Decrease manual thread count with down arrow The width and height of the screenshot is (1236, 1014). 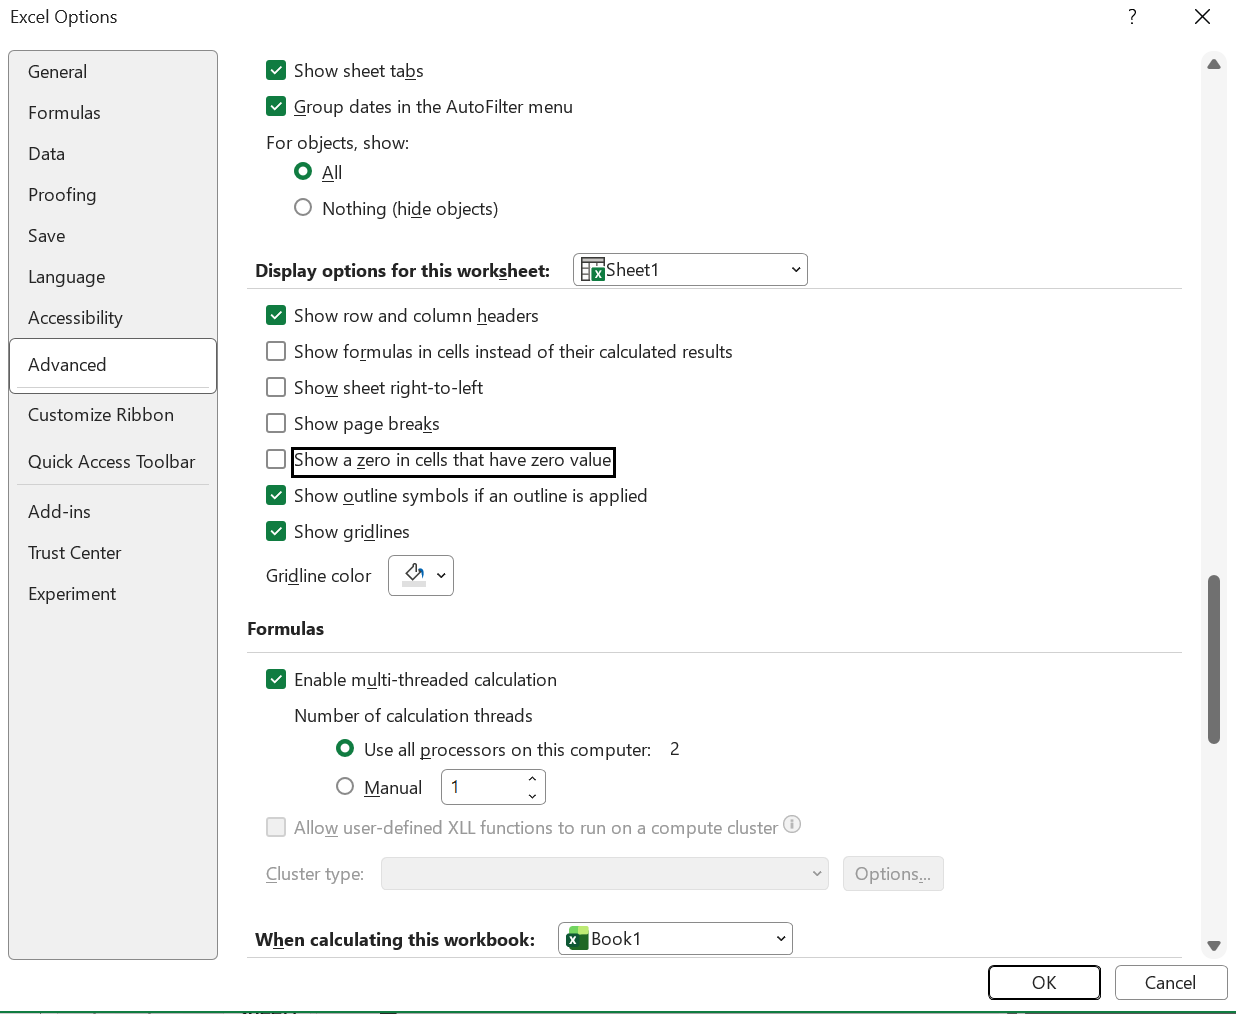click(532, 796)
